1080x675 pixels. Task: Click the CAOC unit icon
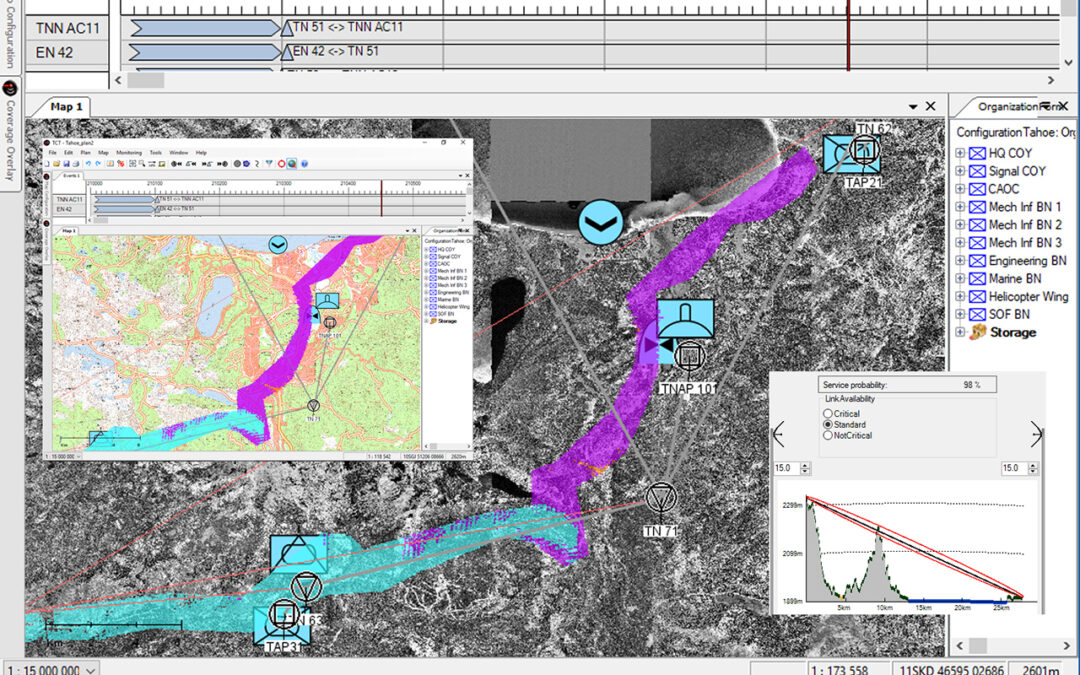pos(977,189)
